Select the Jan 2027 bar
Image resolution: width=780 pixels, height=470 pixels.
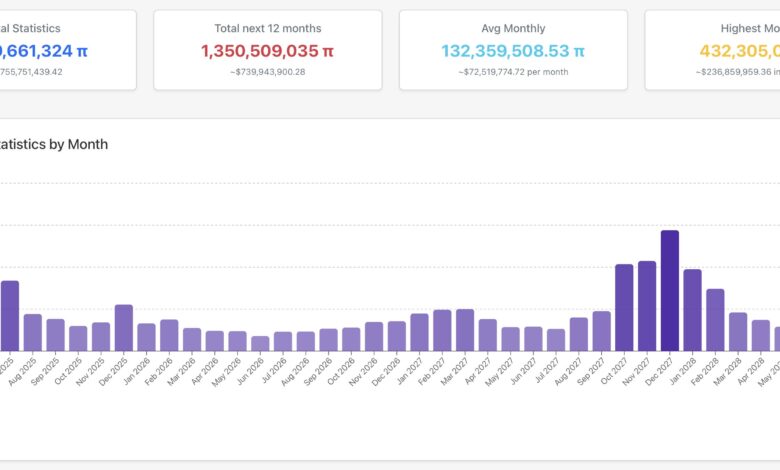(x=419, y=333)
